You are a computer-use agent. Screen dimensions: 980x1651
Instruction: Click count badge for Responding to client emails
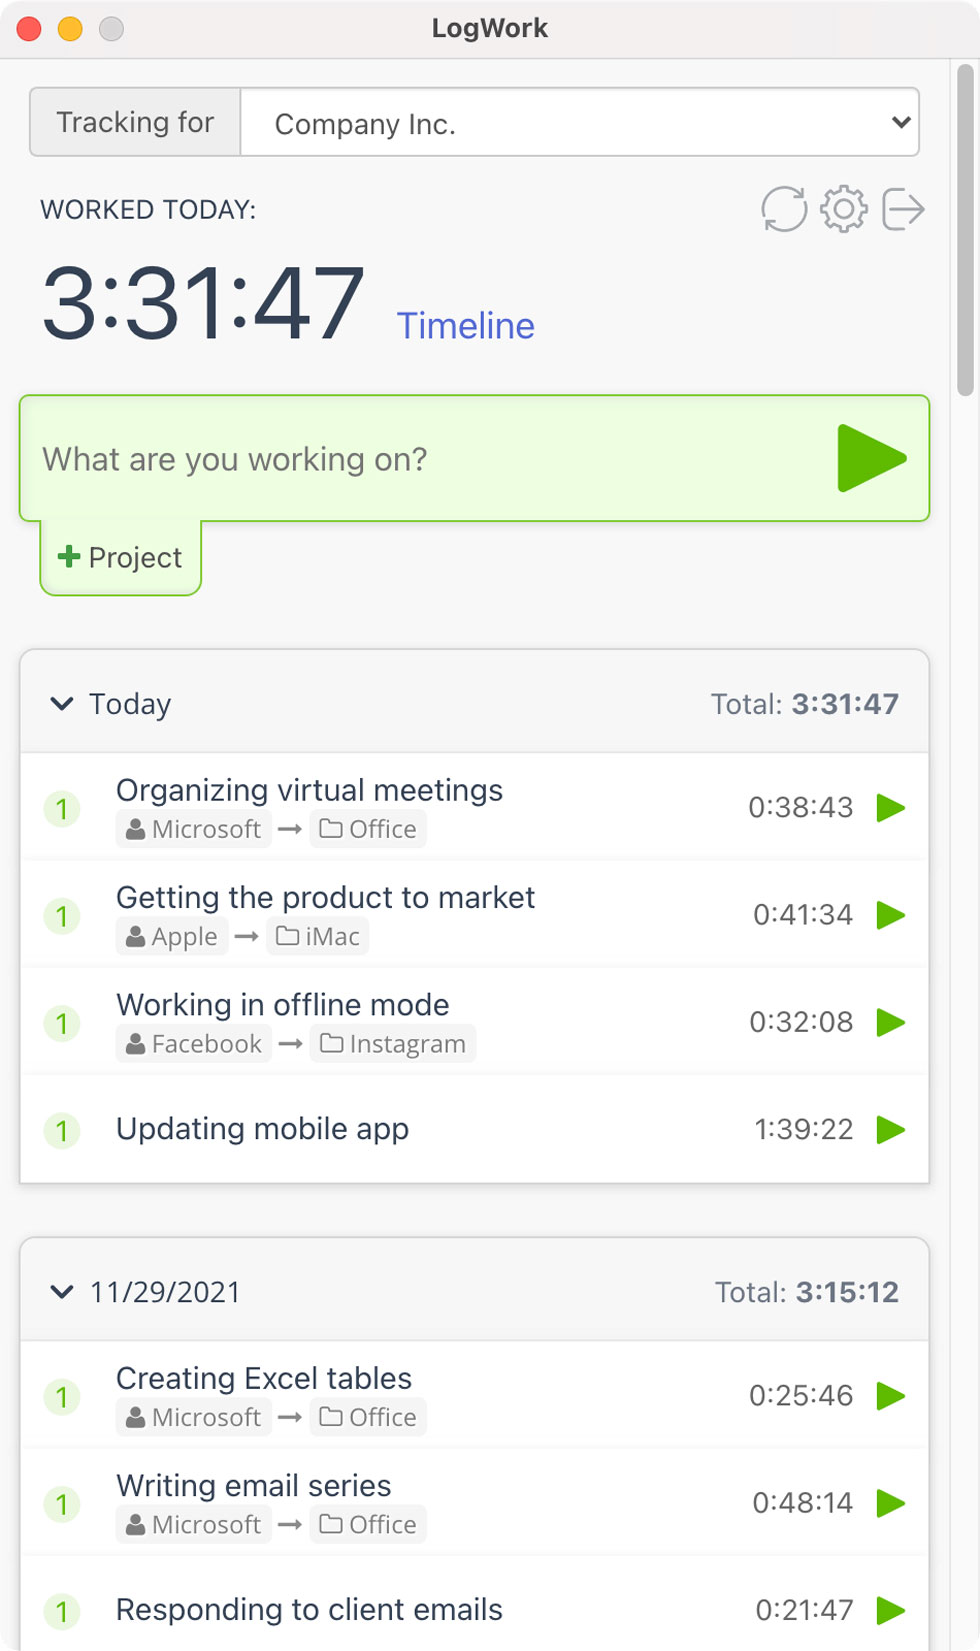coord(62,1611)
